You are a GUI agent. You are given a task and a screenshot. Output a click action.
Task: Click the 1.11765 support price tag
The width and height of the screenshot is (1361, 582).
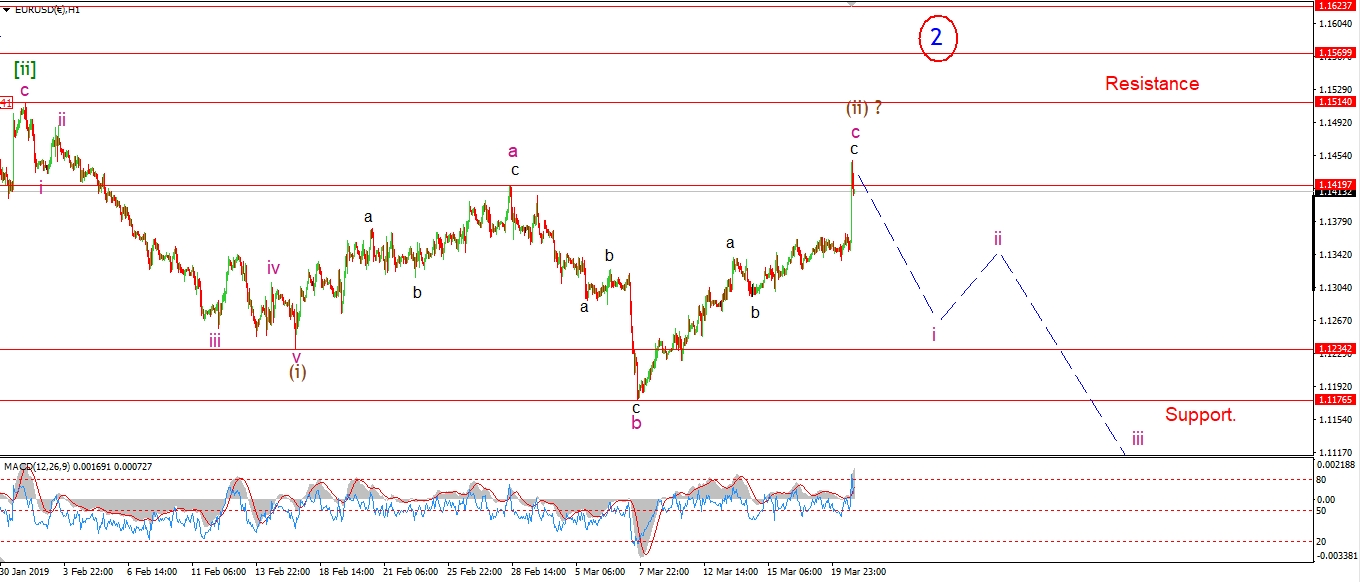(x=1336, y=400)
